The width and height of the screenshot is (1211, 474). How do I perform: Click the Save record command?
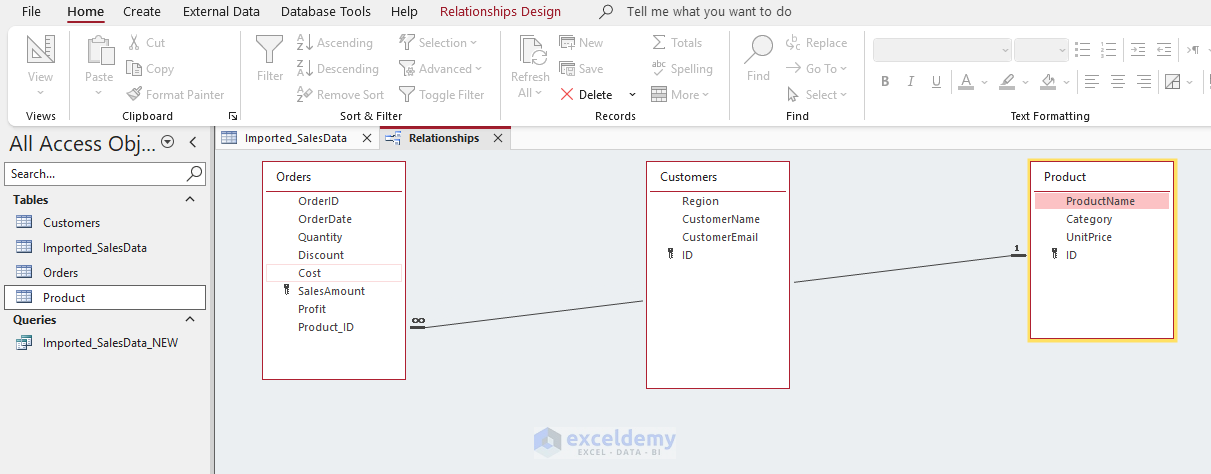click(581, 69)
